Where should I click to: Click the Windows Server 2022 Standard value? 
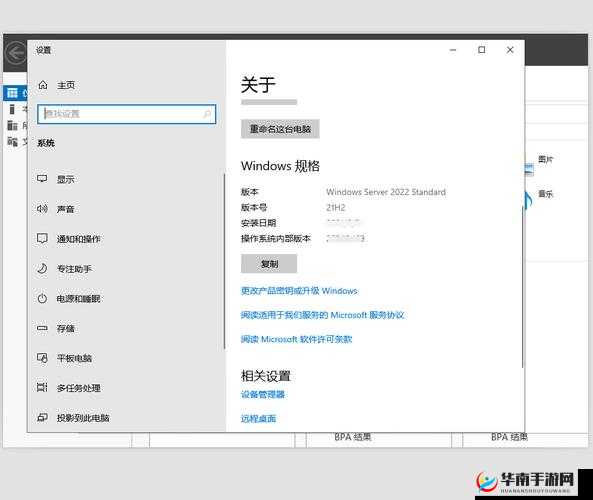386,192
